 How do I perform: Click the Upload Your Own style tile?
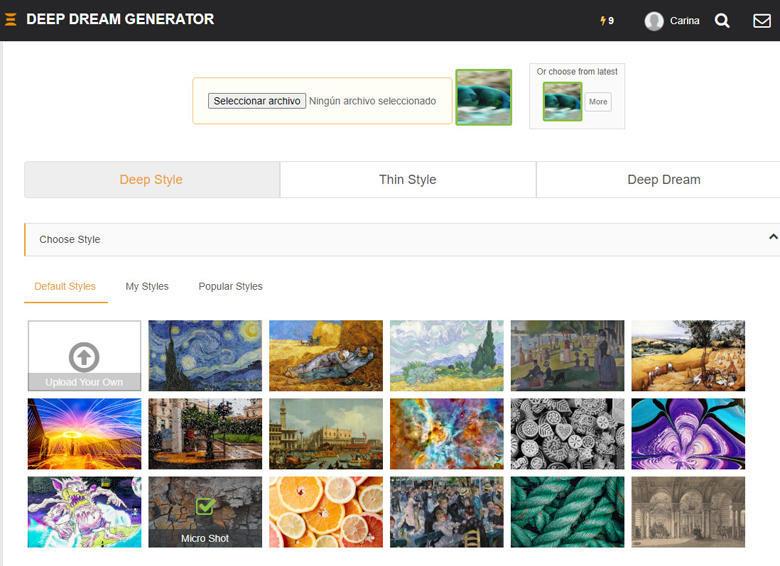(x=84, y=356)
